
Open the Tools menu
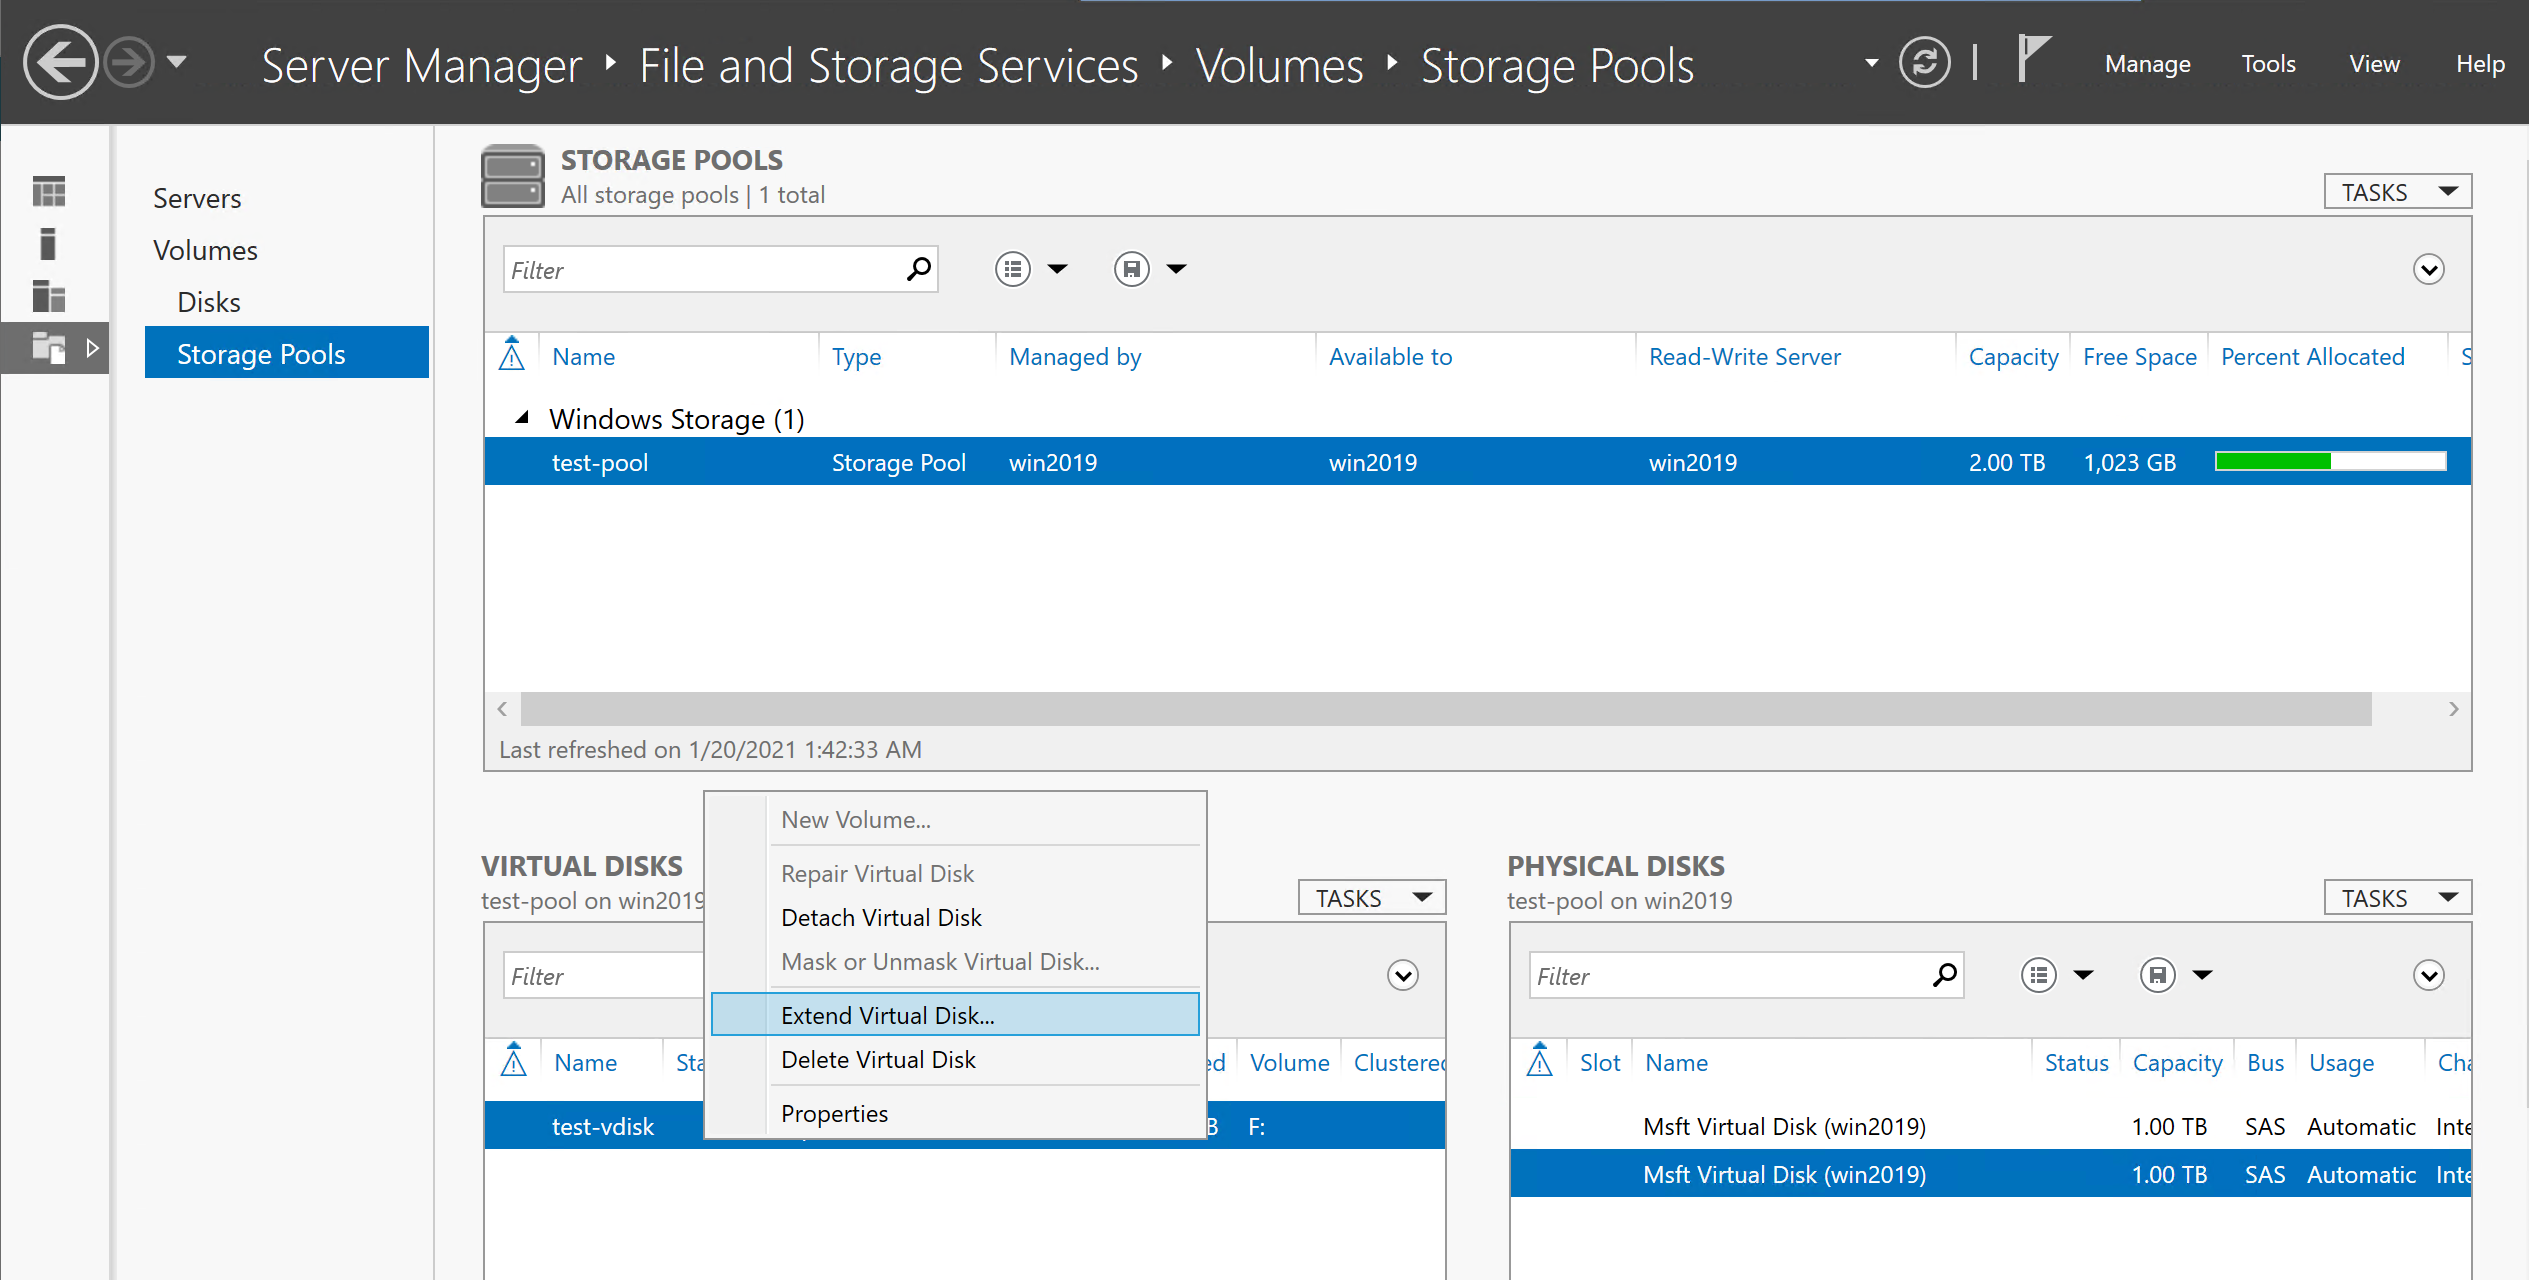2268,64
